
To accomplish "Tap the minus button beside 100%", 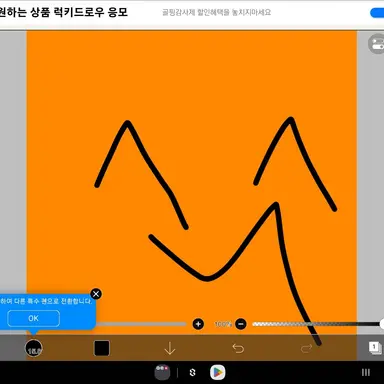I will (x=241, y=324).
